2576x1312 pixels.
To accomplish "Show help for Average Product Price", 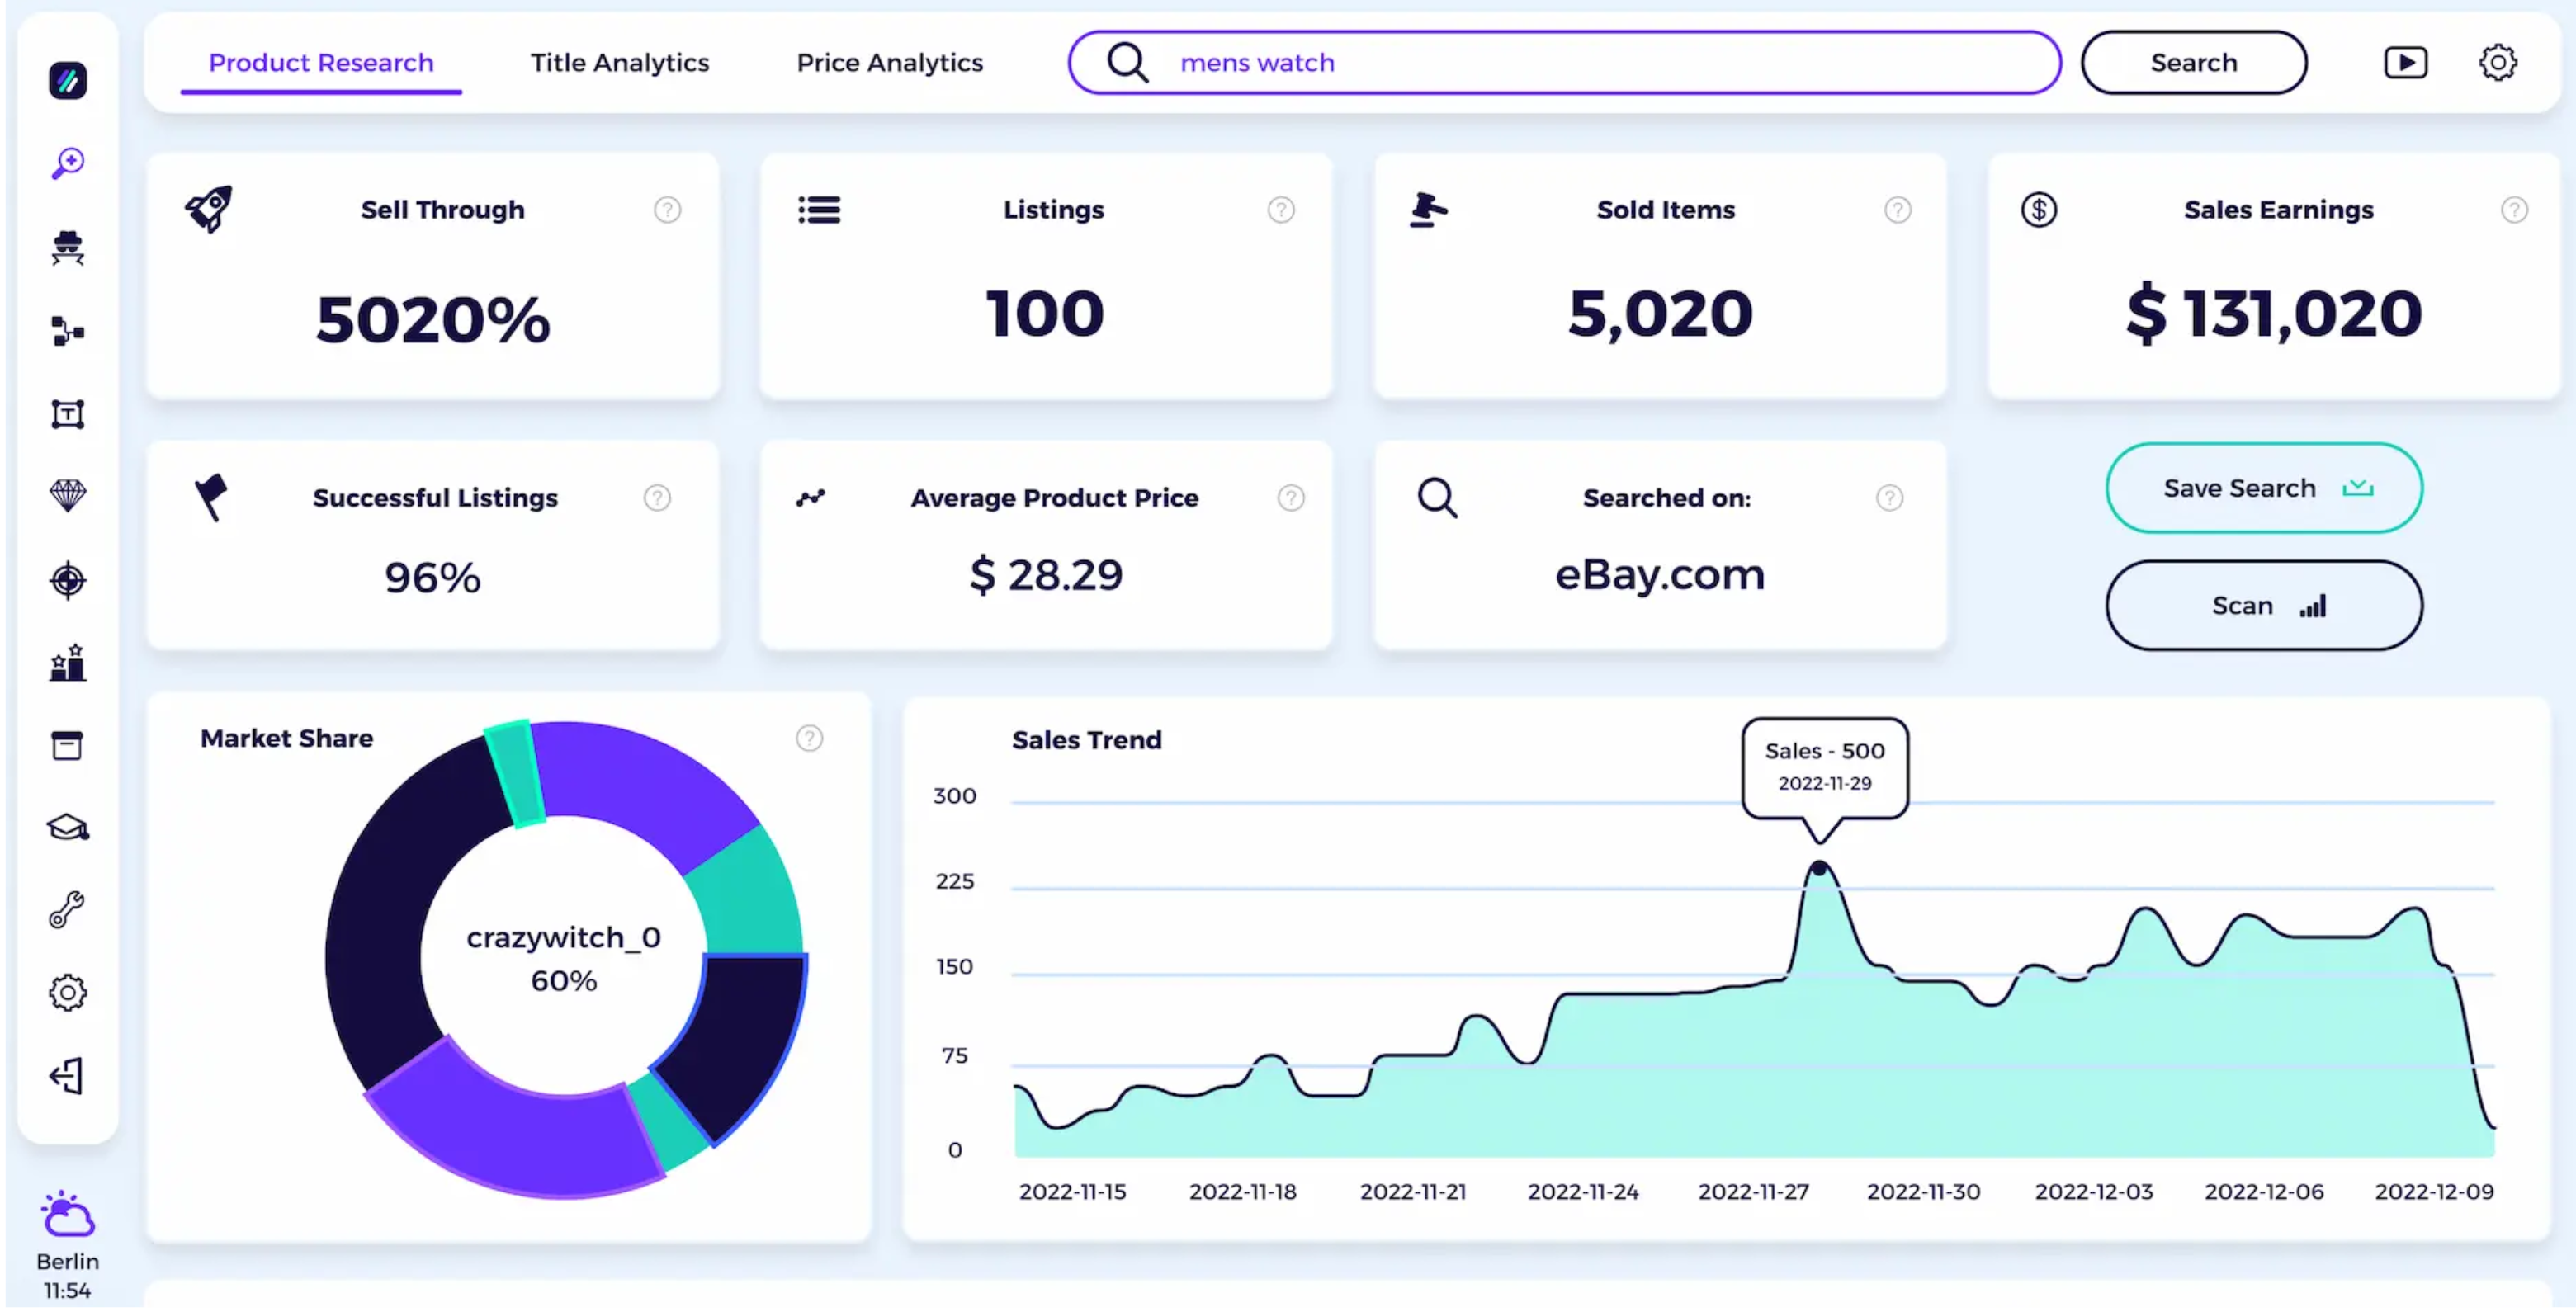I will (1291, 498).
